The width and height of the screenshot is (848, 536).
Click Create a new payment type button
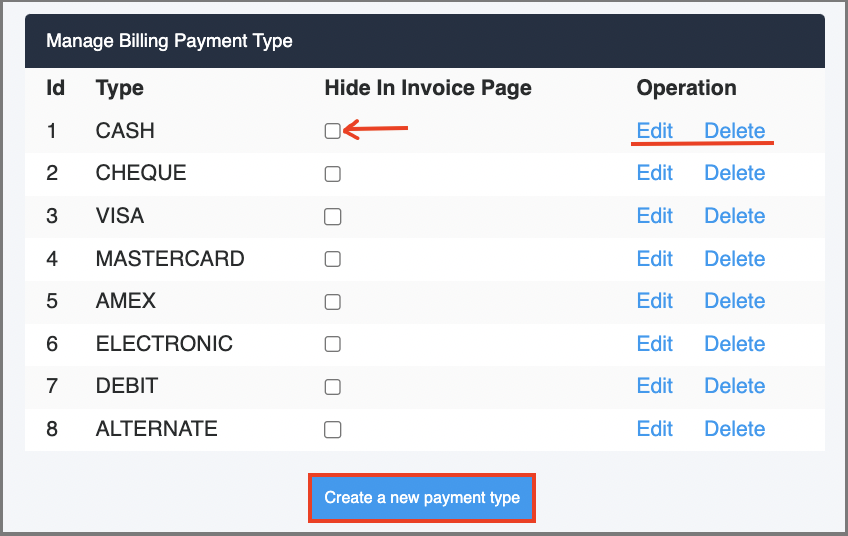pyautogui.click(x=422, y=498)
